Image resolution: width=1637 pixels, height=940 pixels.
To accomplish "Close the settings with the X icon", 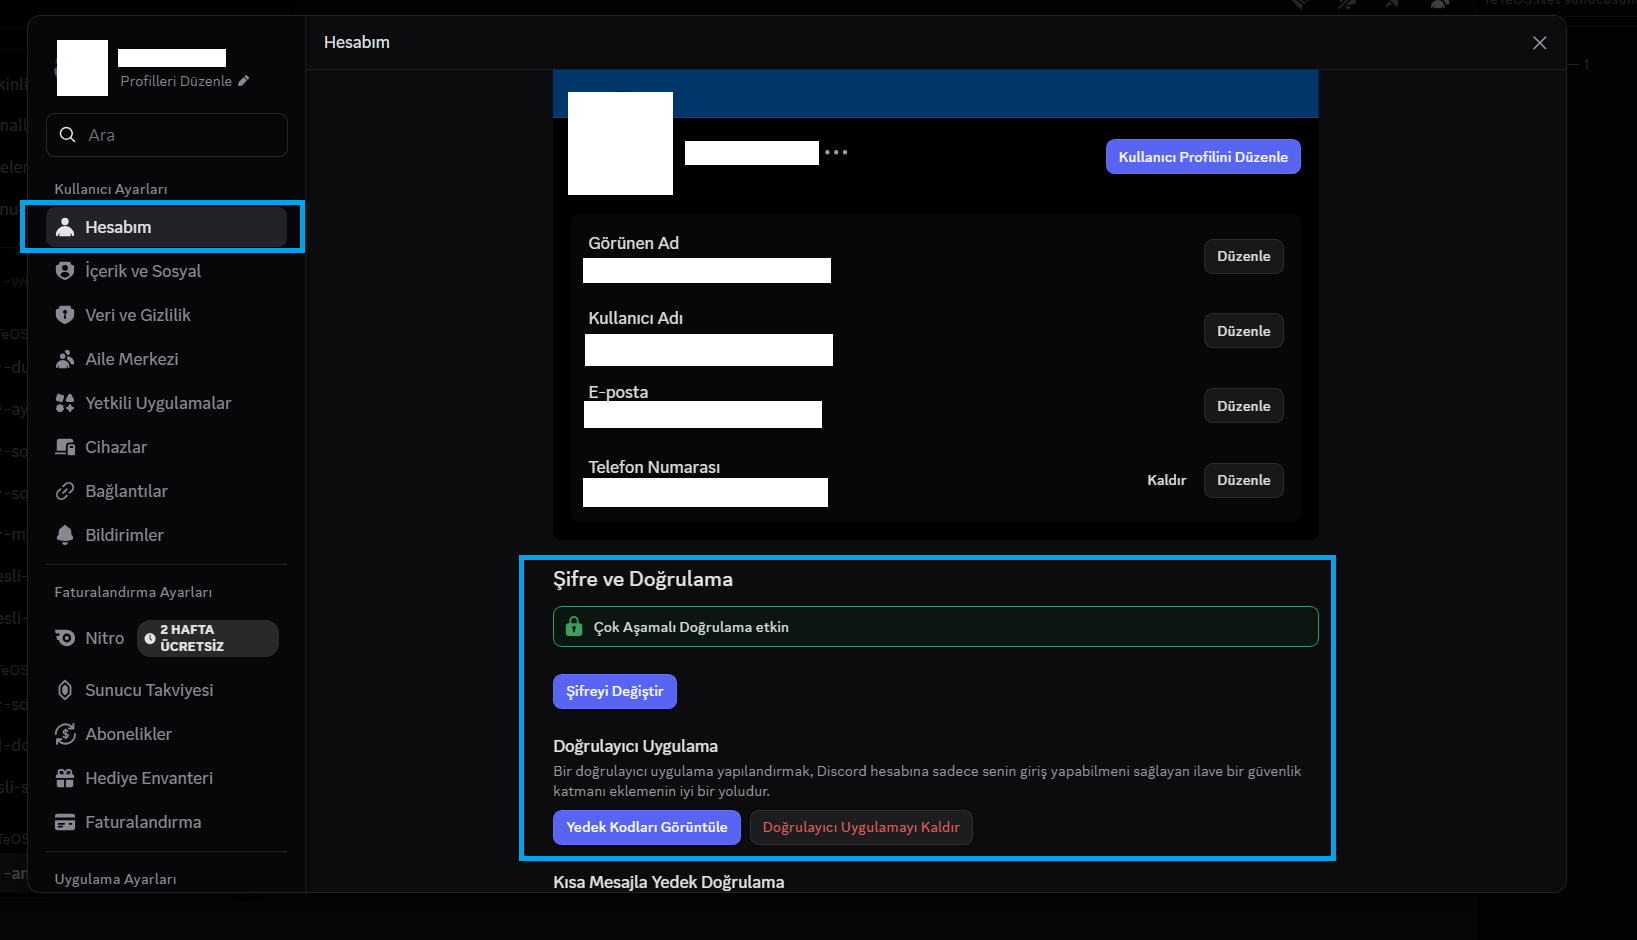I will point(1540,43).
